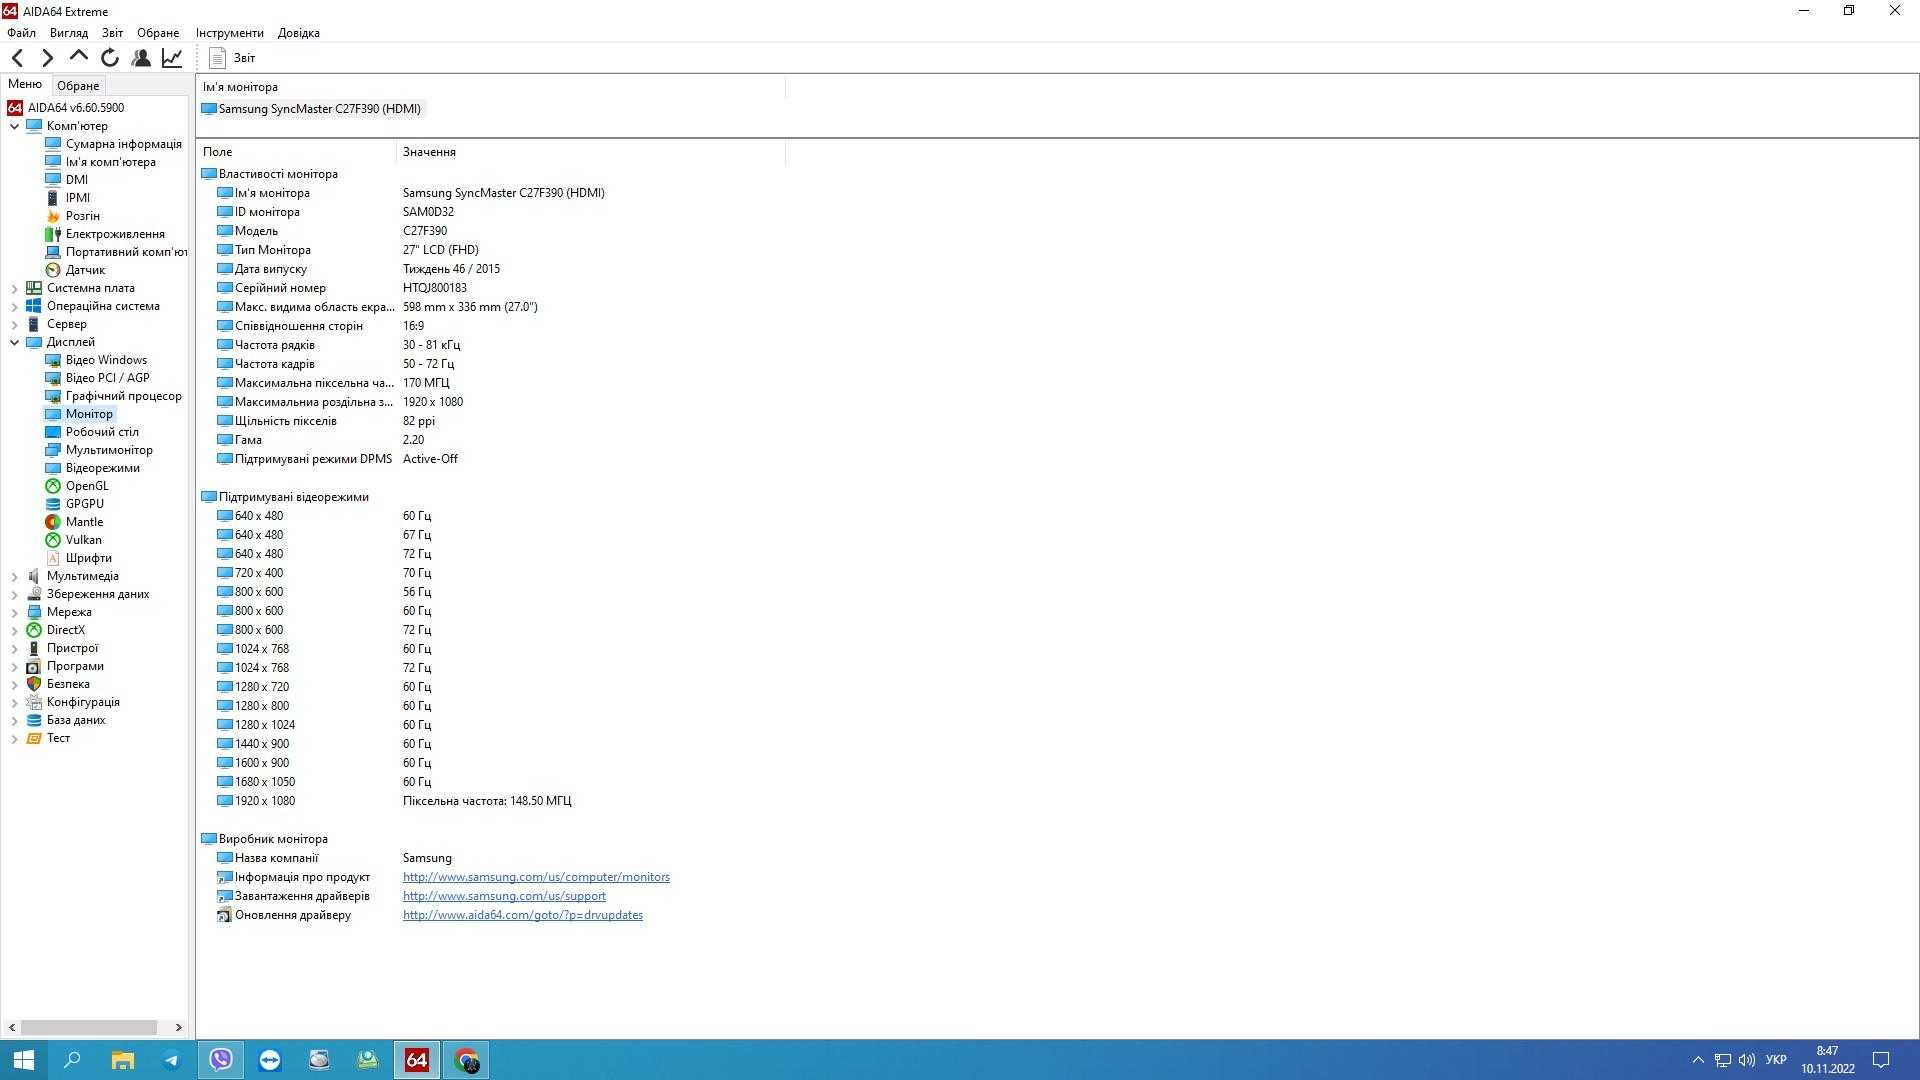Open the Звіт menu in menu bar
The height and width of the screenshot is (1080, 1920).
pos(112,33)
